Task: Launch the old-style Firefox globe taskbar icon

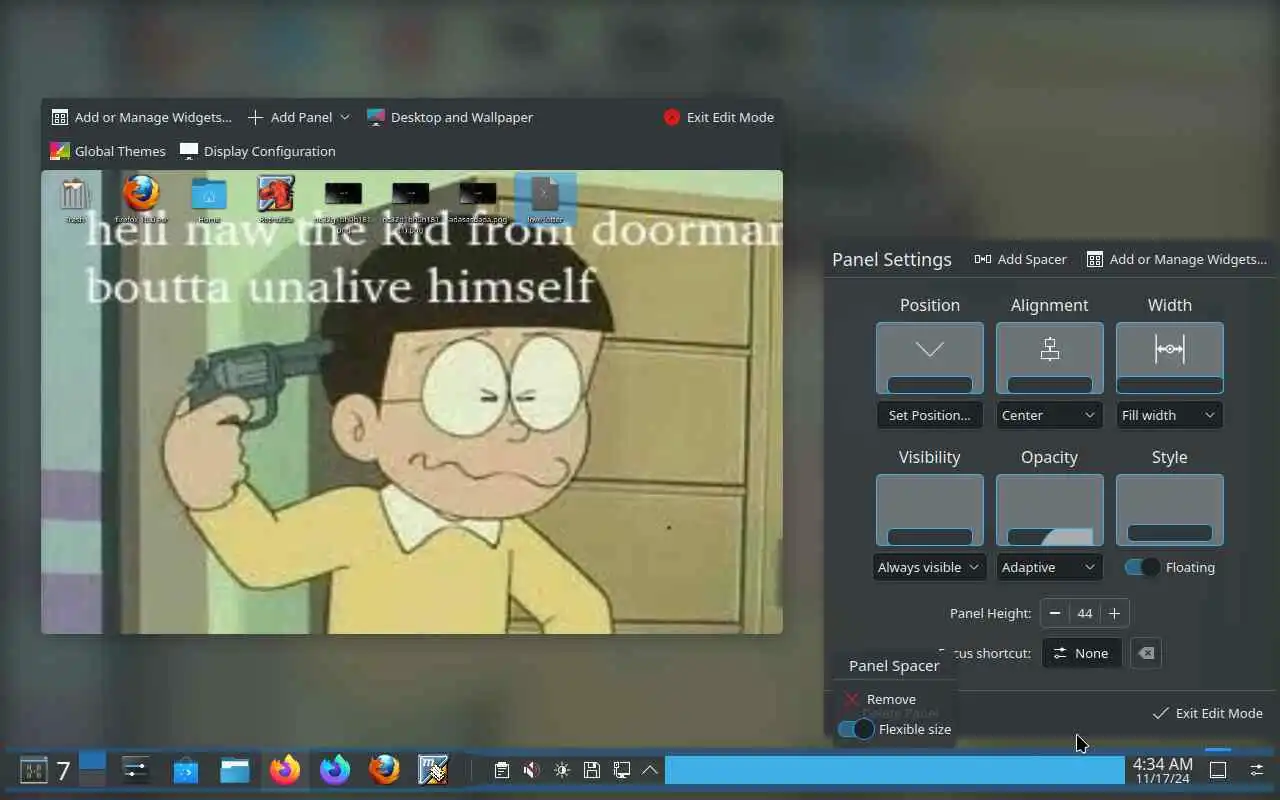Action: 385,770
